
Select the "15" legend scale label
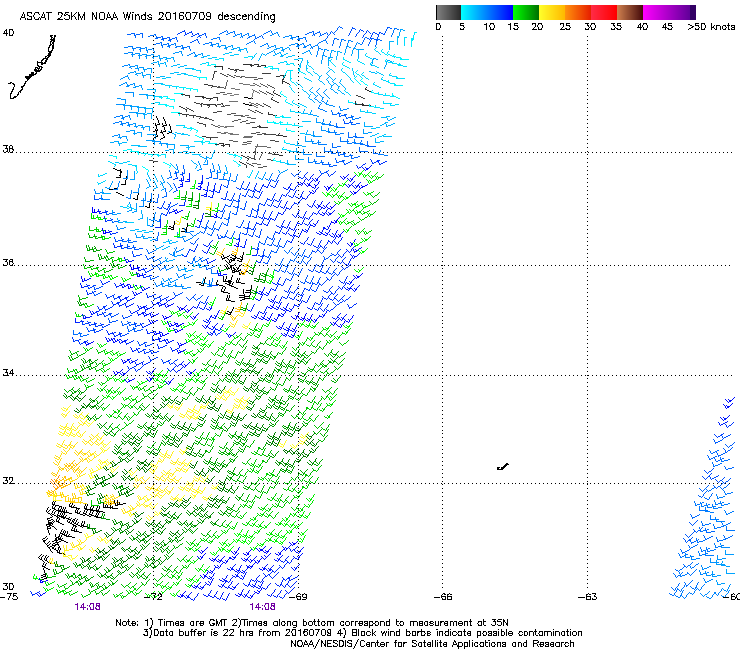tap(513, 27)
